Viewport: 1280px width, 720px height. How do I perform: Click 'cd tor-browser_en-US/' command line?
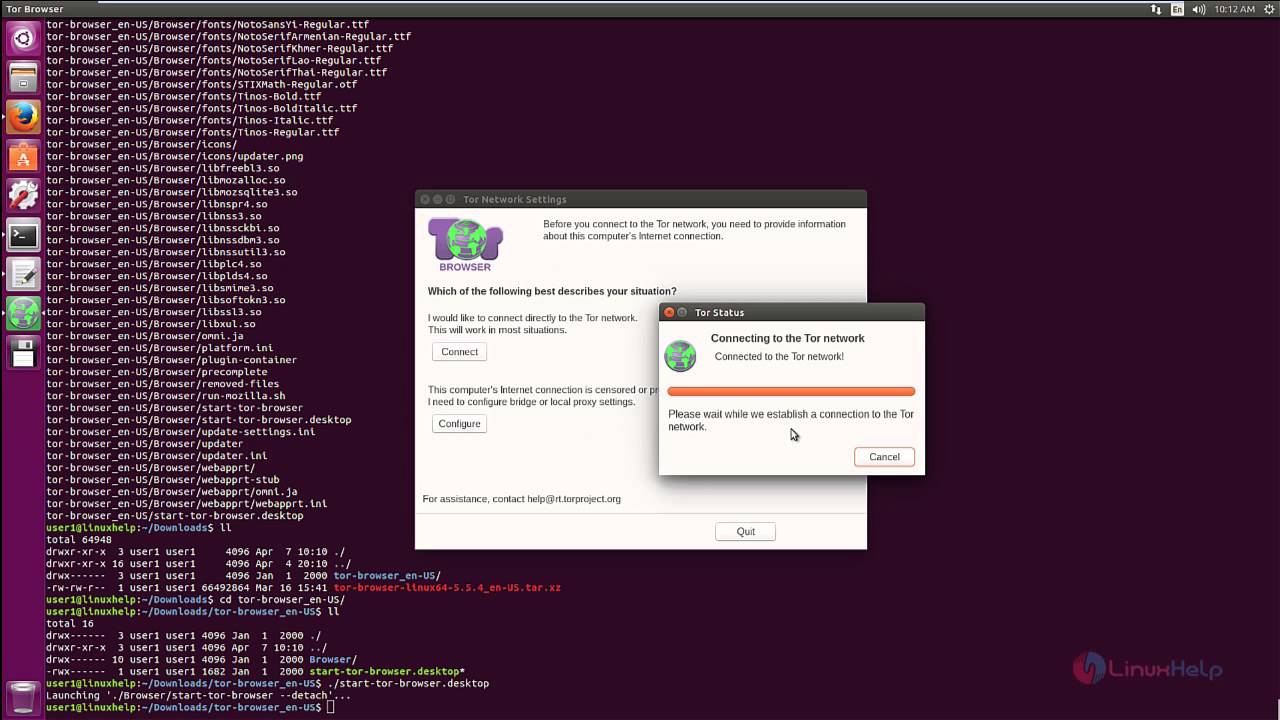(x=281, y=600)
